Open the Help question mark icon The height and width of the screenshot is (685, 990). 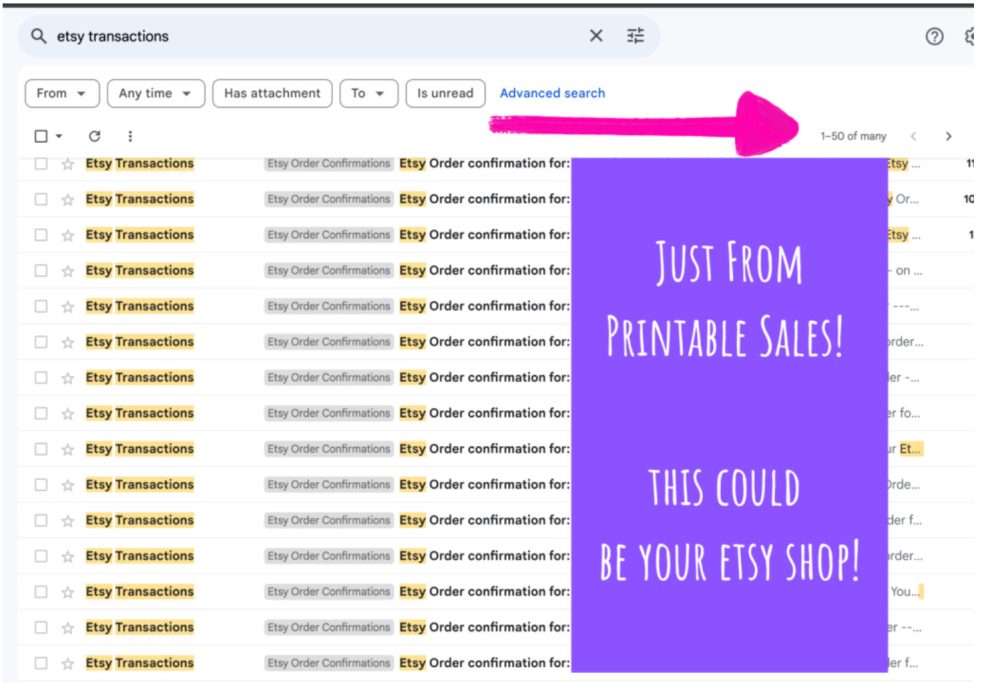click(934, 36)
